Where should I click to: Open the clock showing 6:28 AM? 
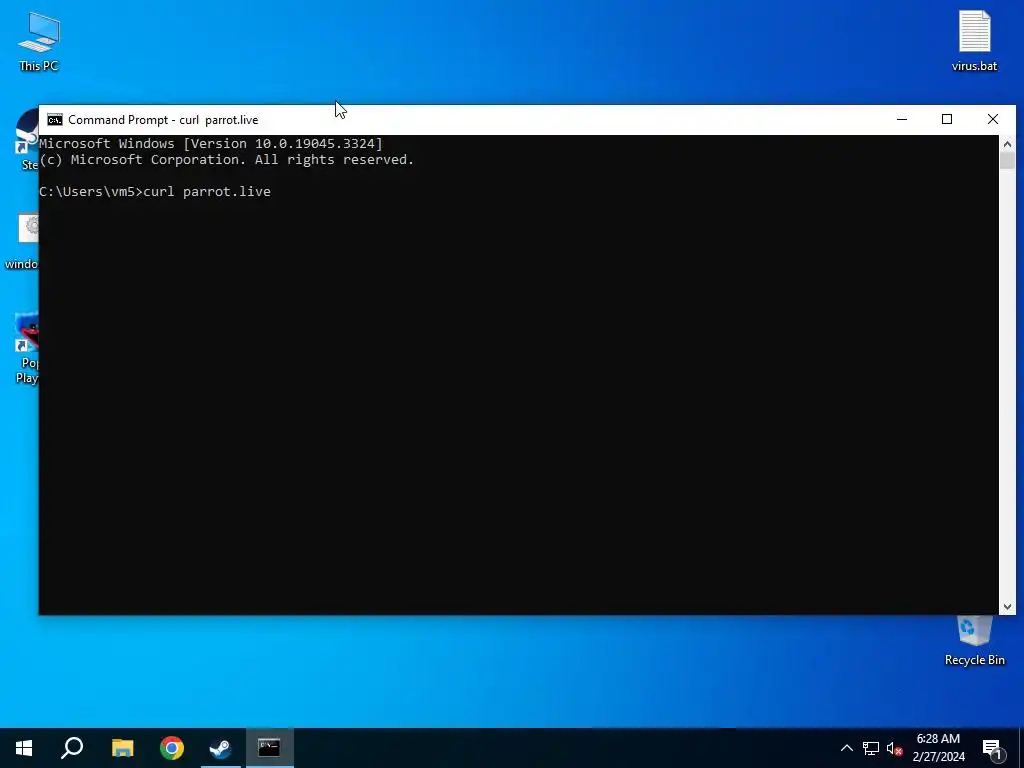click(938, 748)
